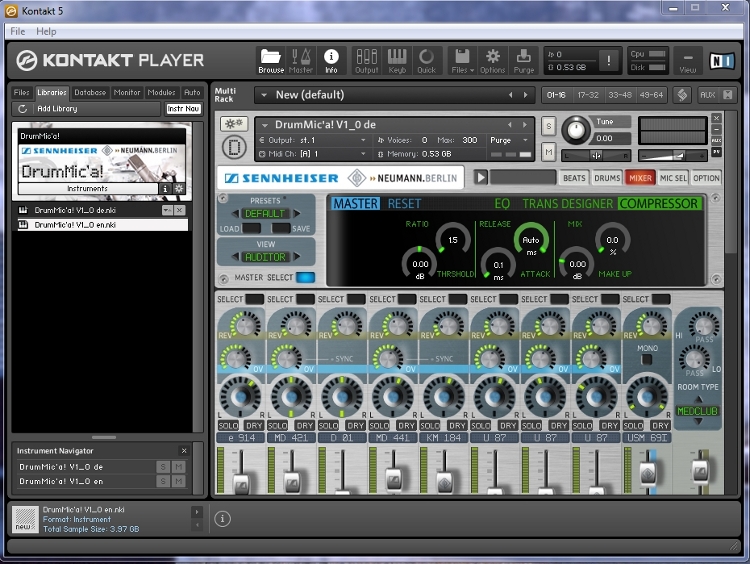
Task: Open the multi preset dropdown arrow
Action: (x=264, y=95)
